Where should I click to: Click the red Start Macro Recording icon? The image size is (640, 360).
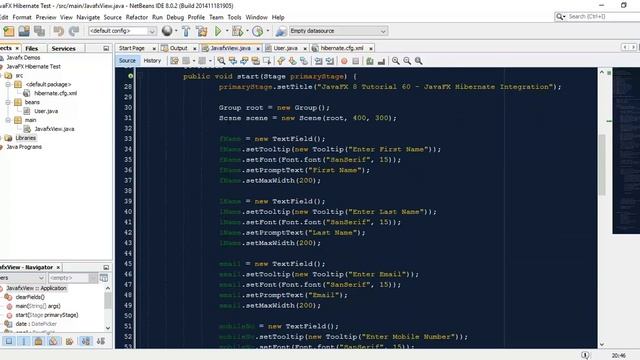pos(344,61)
